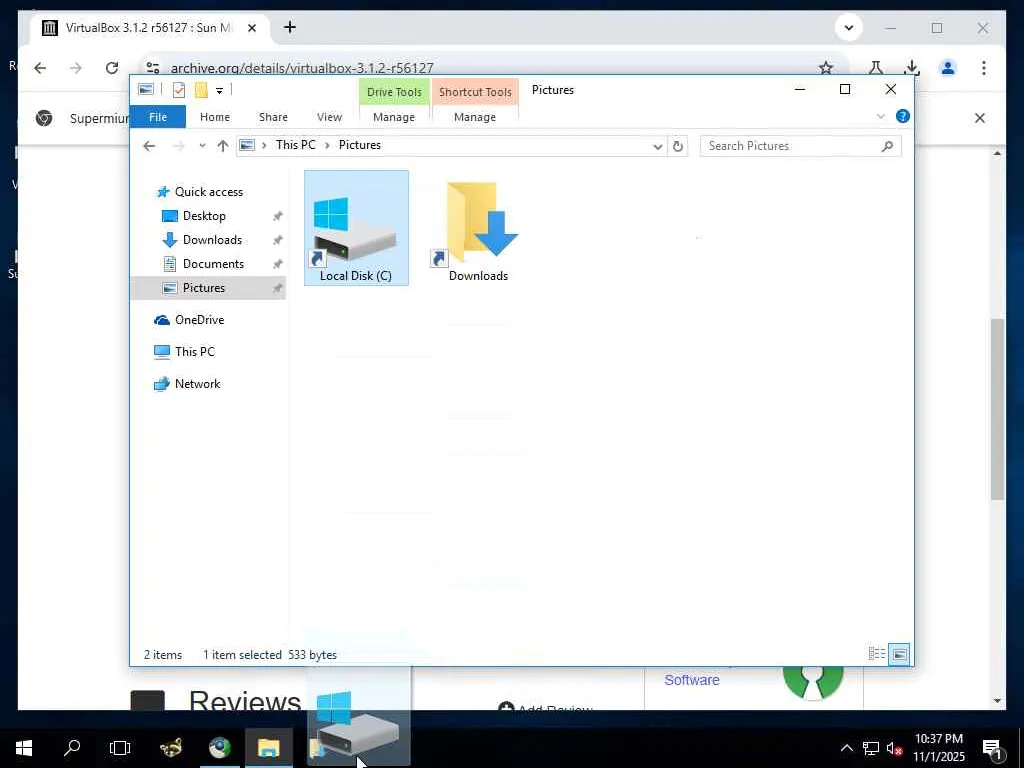Viewport: 1024px width, 768px height.
Task: Click This PC in the address breadcrumb
Action: [295, 145]
